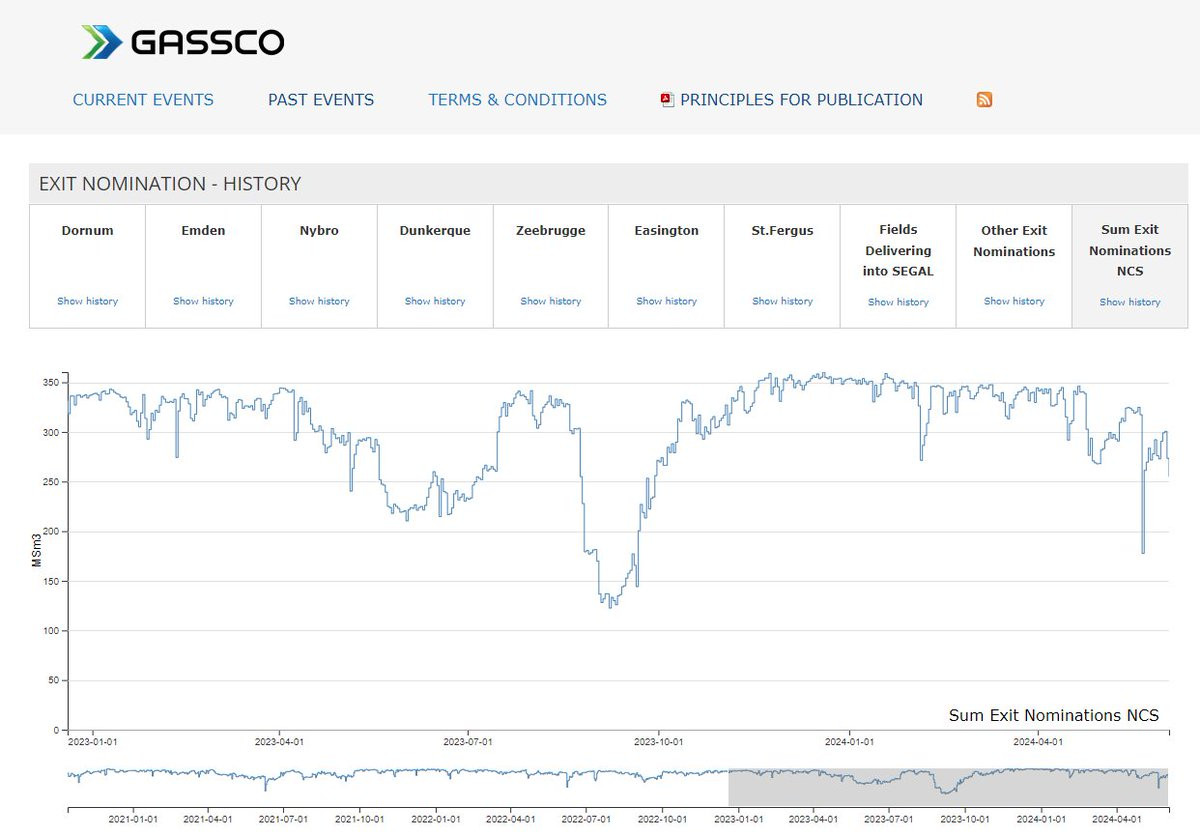Viewport: 1200px width, 836px height.
Task: Click the 350 value on the y-axis
Action: pyautogui.click(x=51, y=383)
